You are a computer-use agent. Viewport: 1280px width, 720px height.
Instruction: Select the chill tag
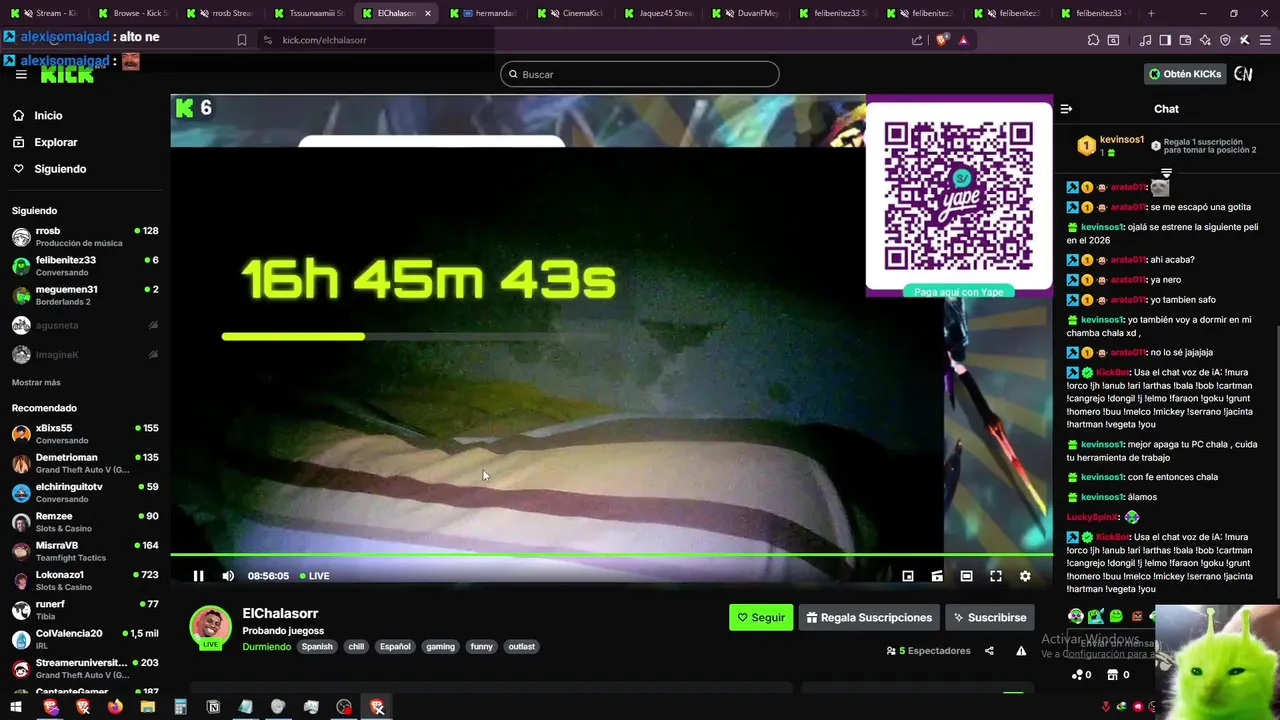coord(356,646)
